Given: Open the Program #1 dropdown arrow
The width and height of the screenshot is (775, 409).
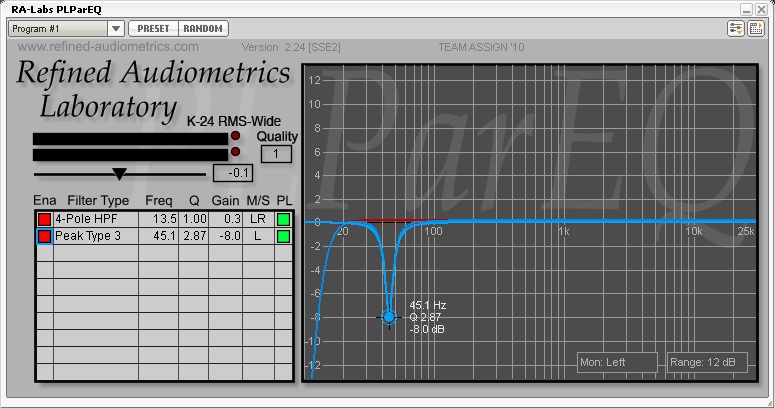Looking at the screenshot, I should pos(116,29).
